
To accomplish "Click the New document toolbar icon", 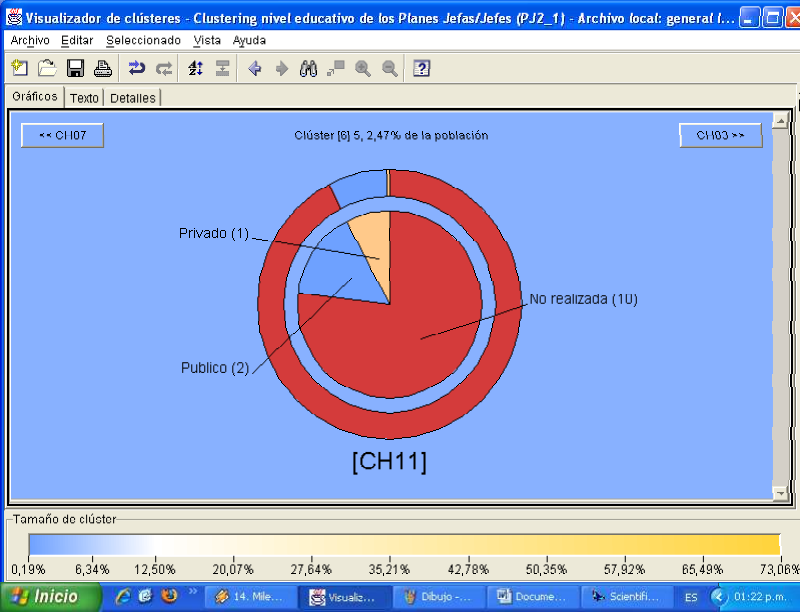I will pos(19,68).
